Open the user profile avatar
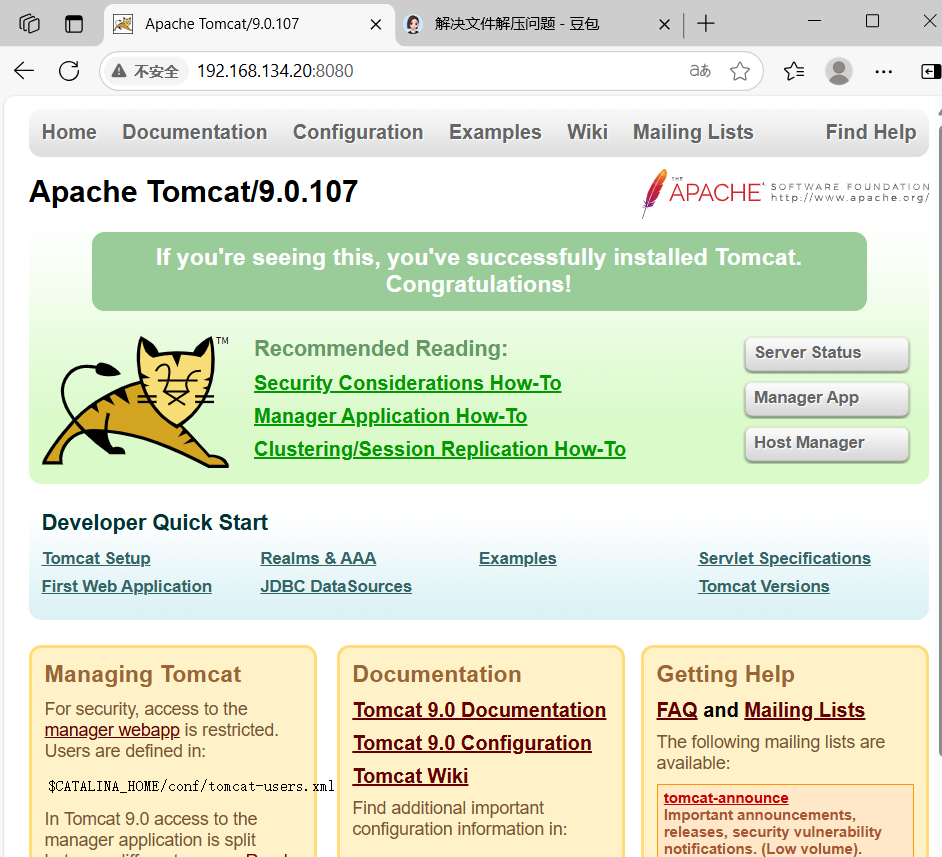This screenshot has height=857, width=942. click(839, 71)
